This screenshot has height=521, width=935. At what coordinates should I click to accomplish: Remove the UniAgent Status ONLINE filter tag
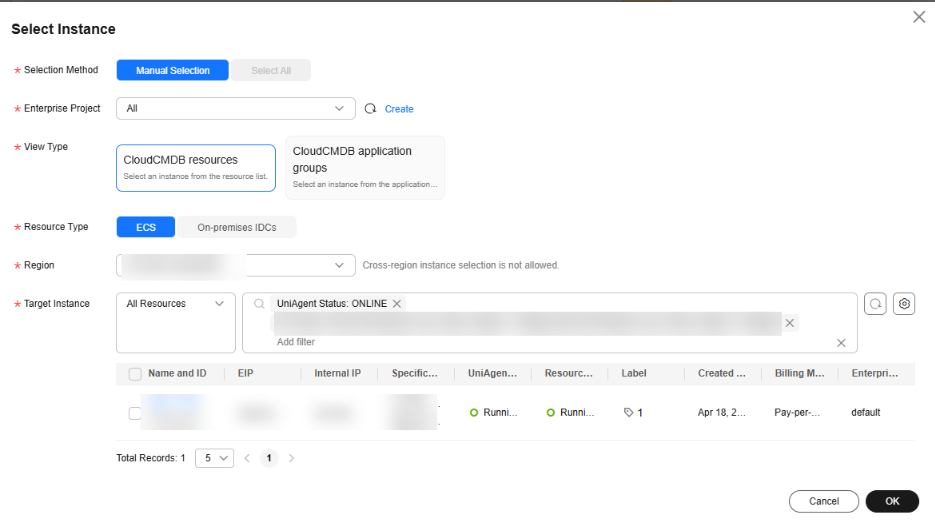point(397,304)
